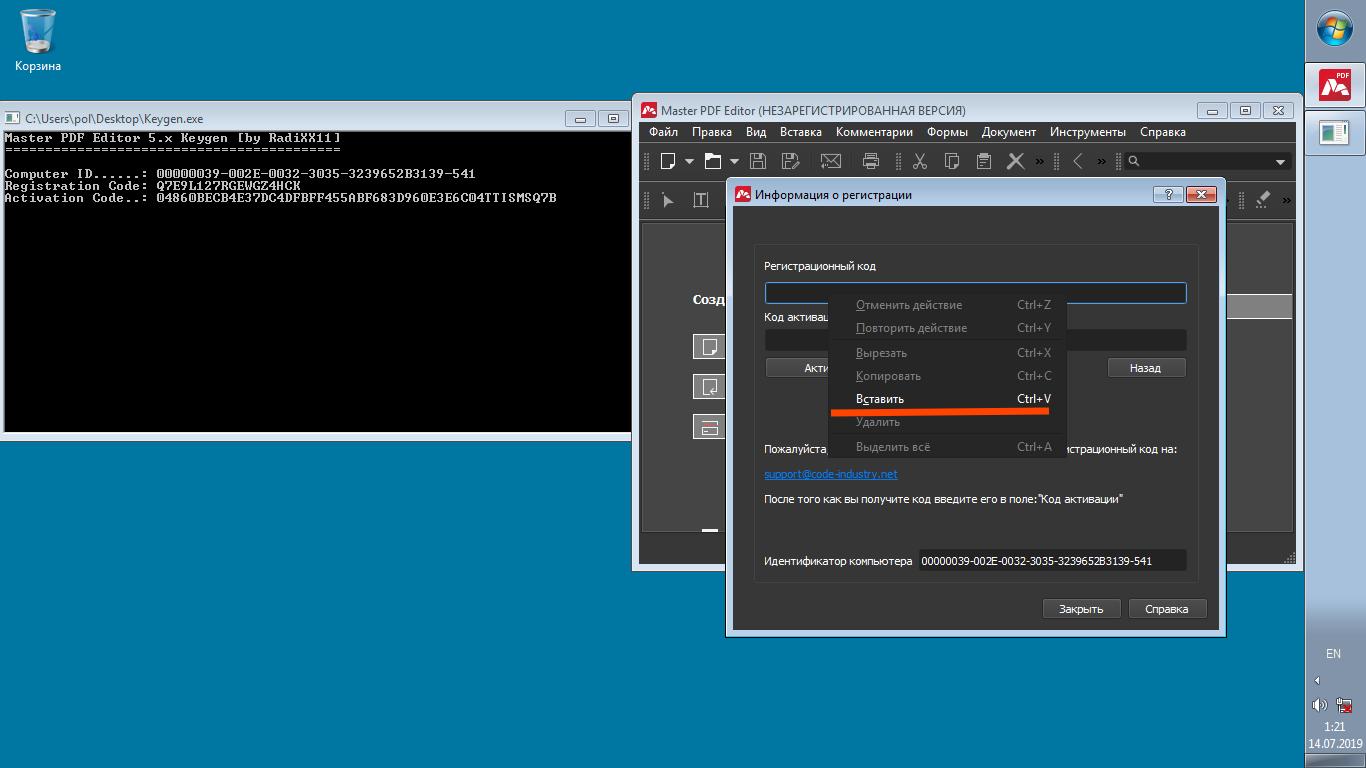Open the Инструменты menu
Screen dimensions: 1366x768
click(1088, 132)
